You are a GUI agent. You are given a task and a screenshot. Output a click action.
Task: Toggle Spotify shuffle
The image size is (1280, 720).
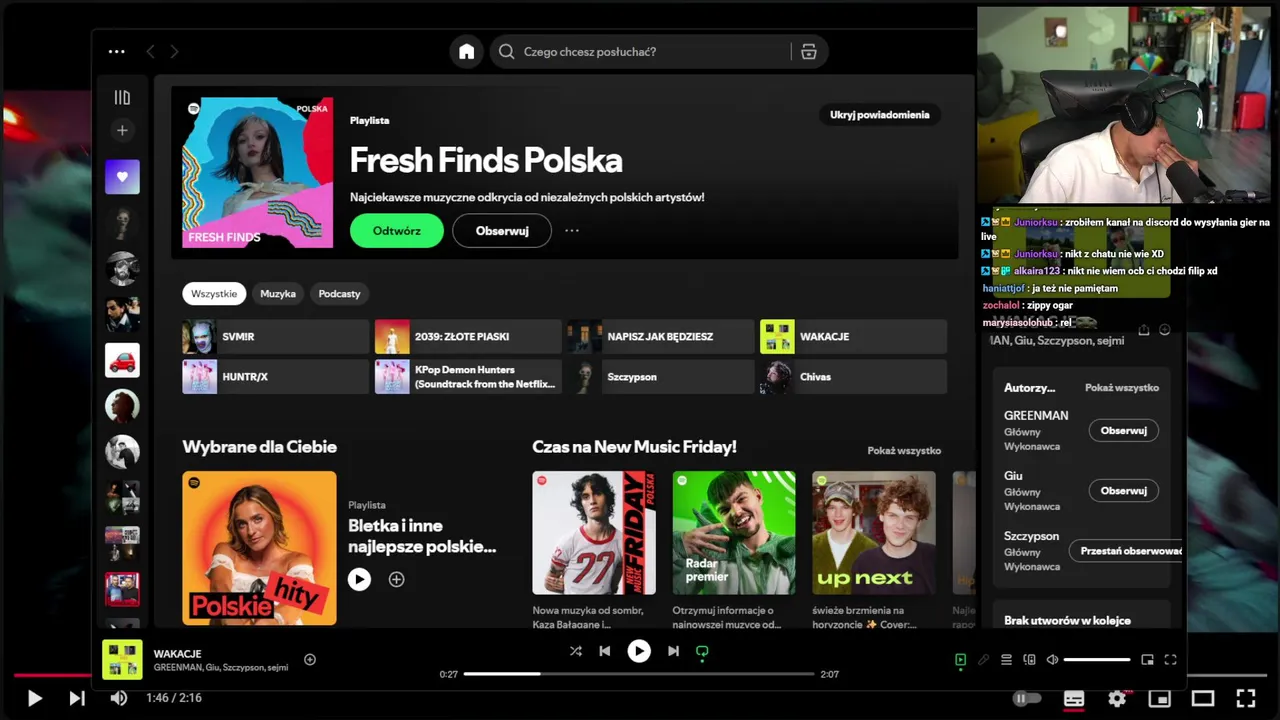click(x=576, y=651)
